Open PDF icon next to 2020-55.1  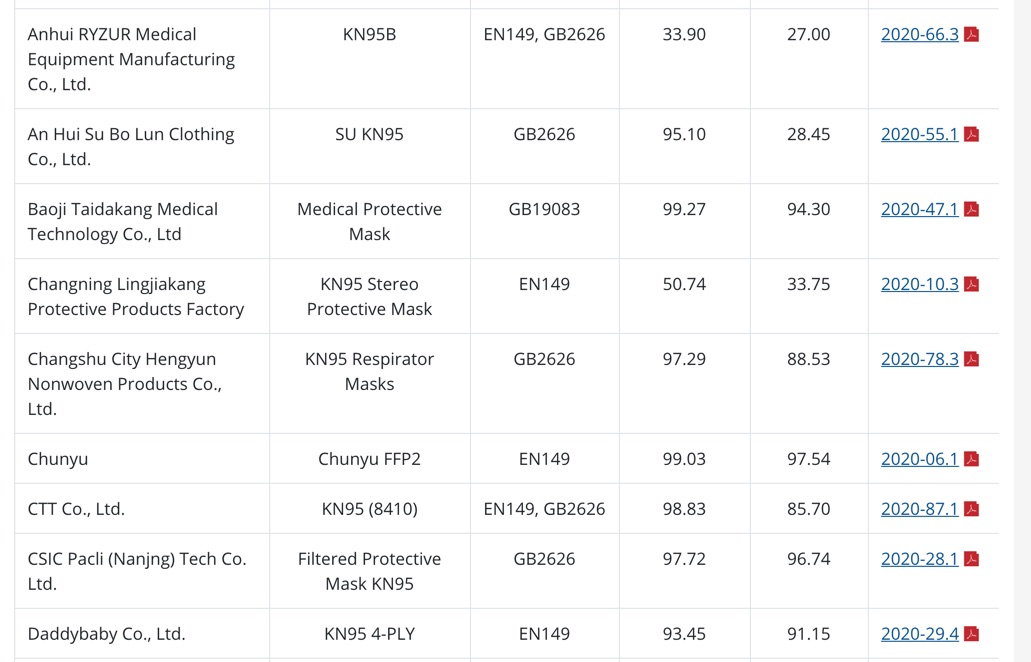(x=971, y=134)
